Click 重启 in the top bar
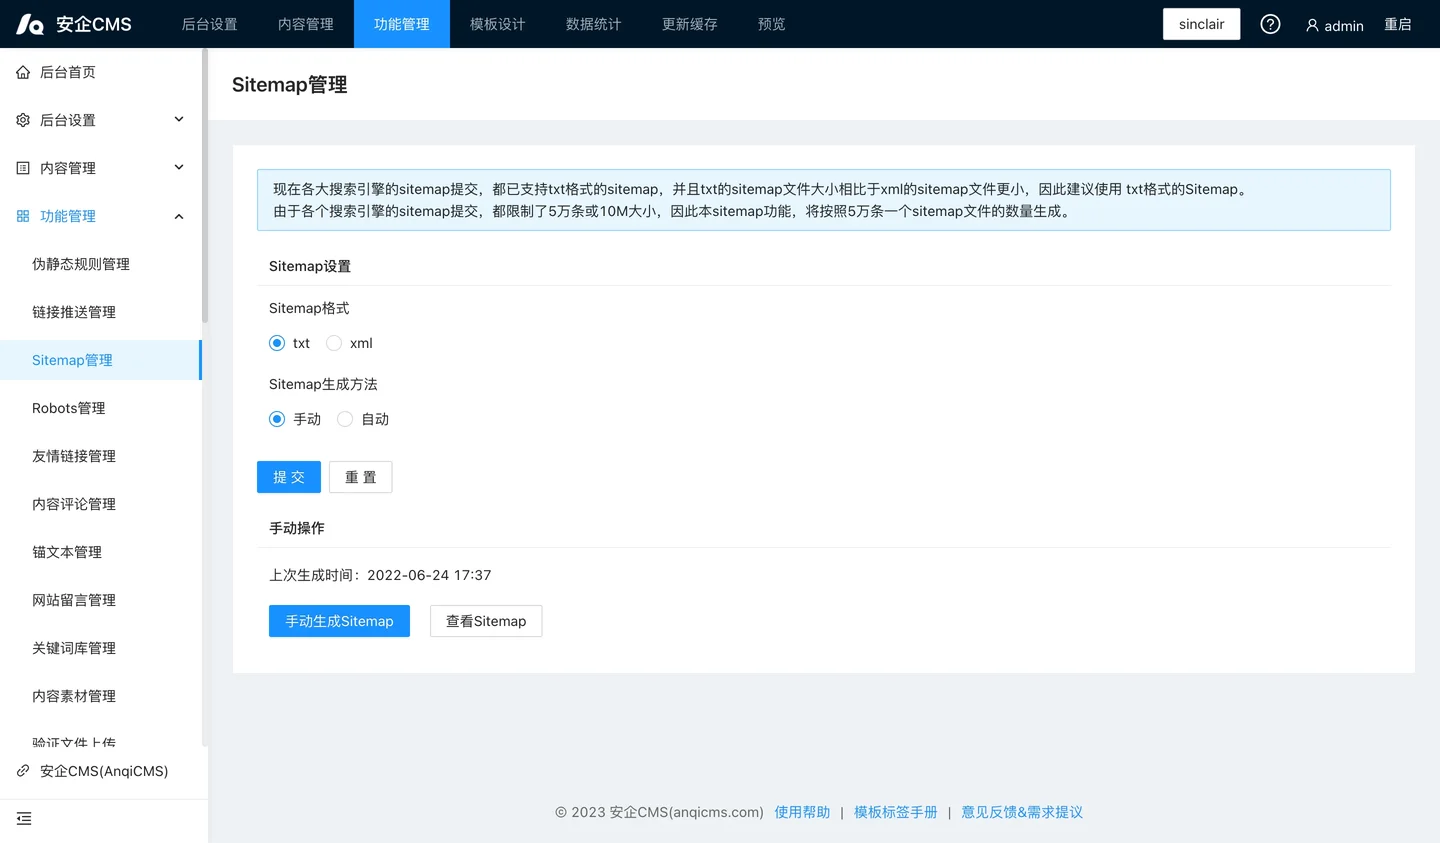The height and width of the screenshot is (843, 1440). (x=1398, y=24)
